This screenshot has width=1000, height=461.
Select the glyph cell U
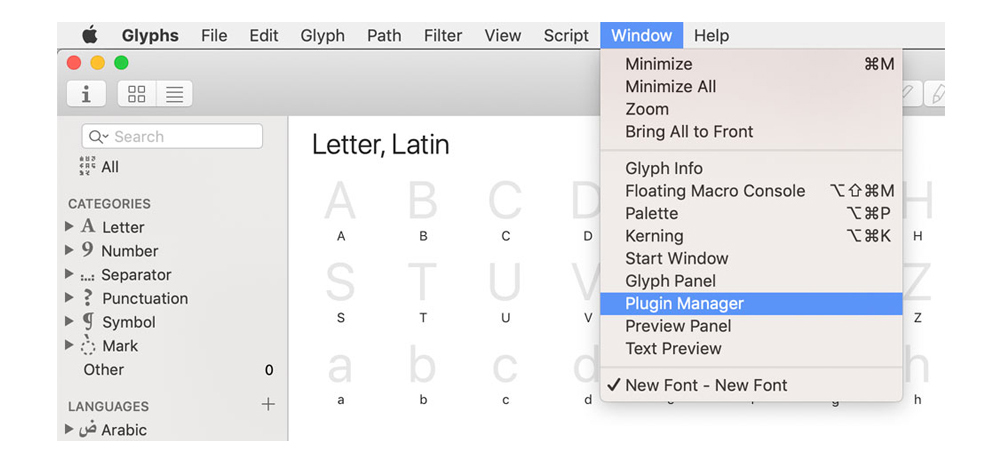(x=505, y=292)
